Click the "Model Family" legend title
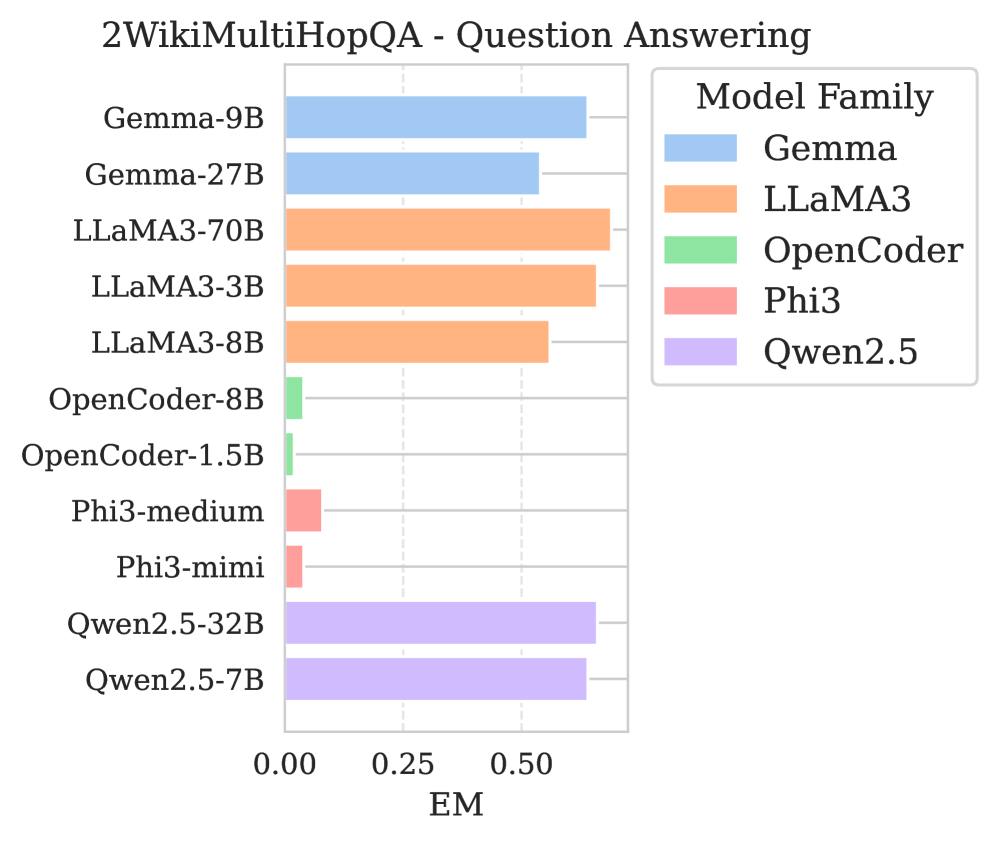The width and height of the screenshot is (998, 843). pos(814,98)
